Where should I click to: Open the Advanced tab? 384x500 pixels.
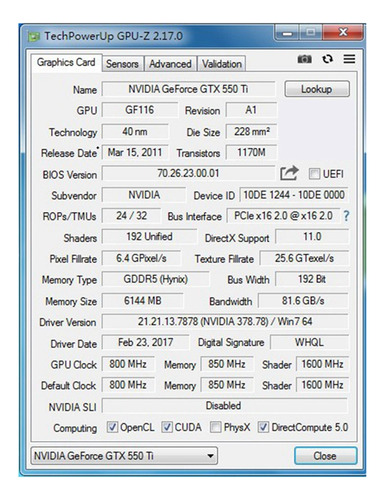point(170,64)
